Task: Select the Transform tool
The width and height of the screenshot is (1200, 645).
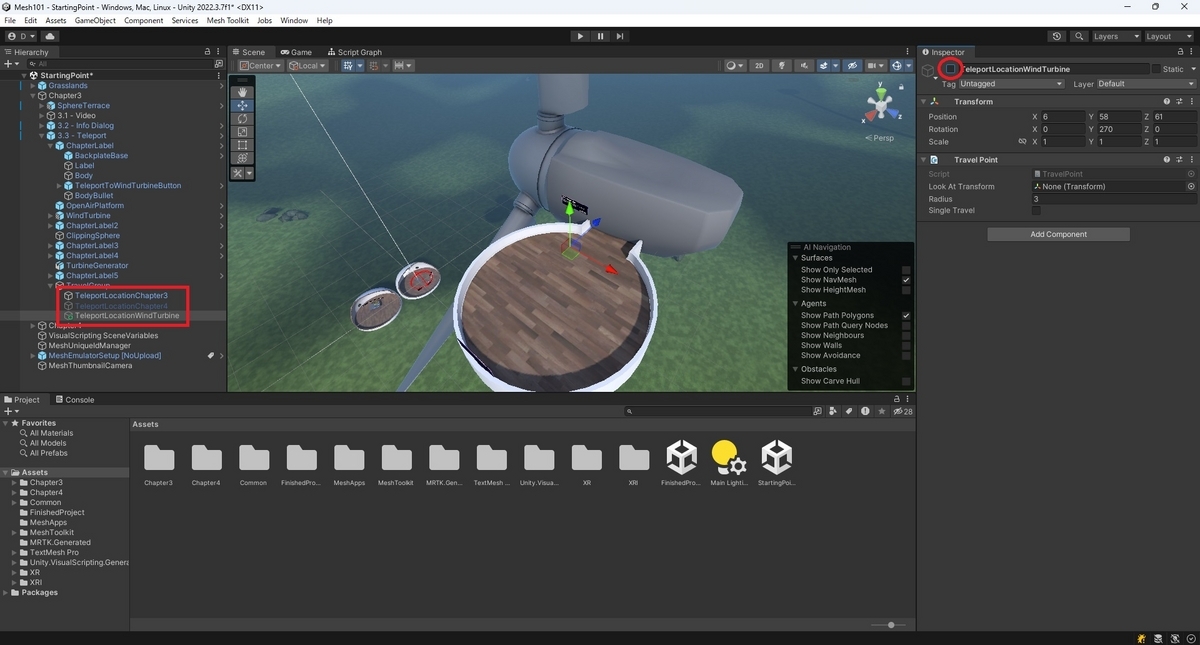Action: [241, 157]
